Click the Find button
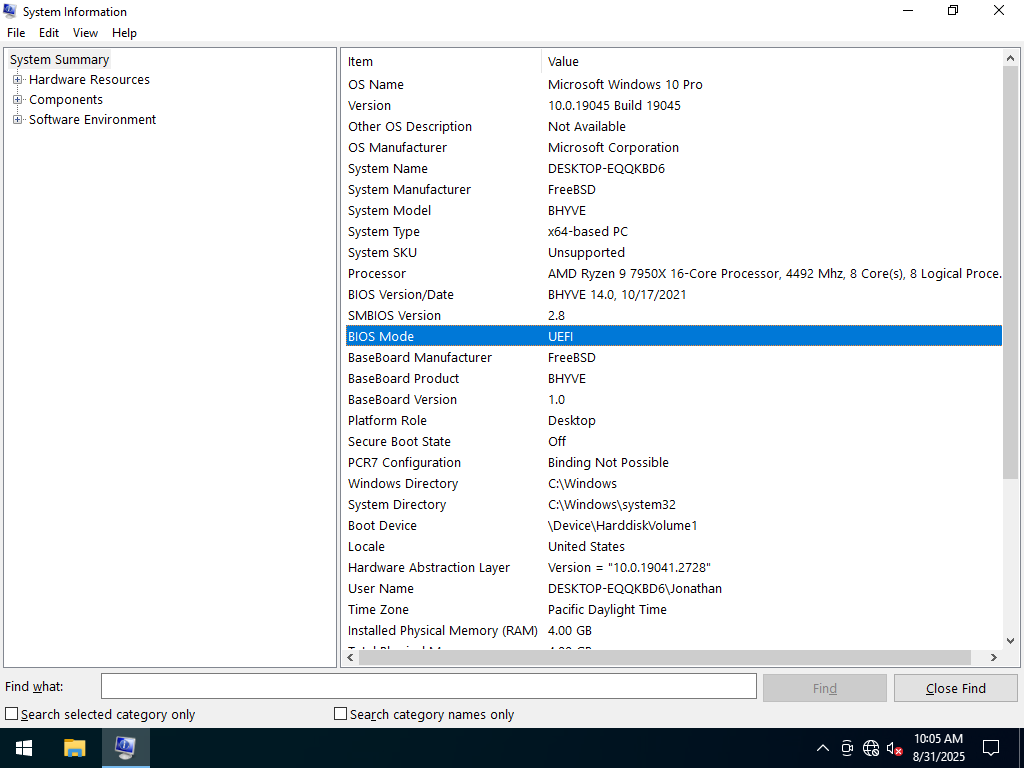The width and height of the screenshot is (1024, 768). point(824,688)
